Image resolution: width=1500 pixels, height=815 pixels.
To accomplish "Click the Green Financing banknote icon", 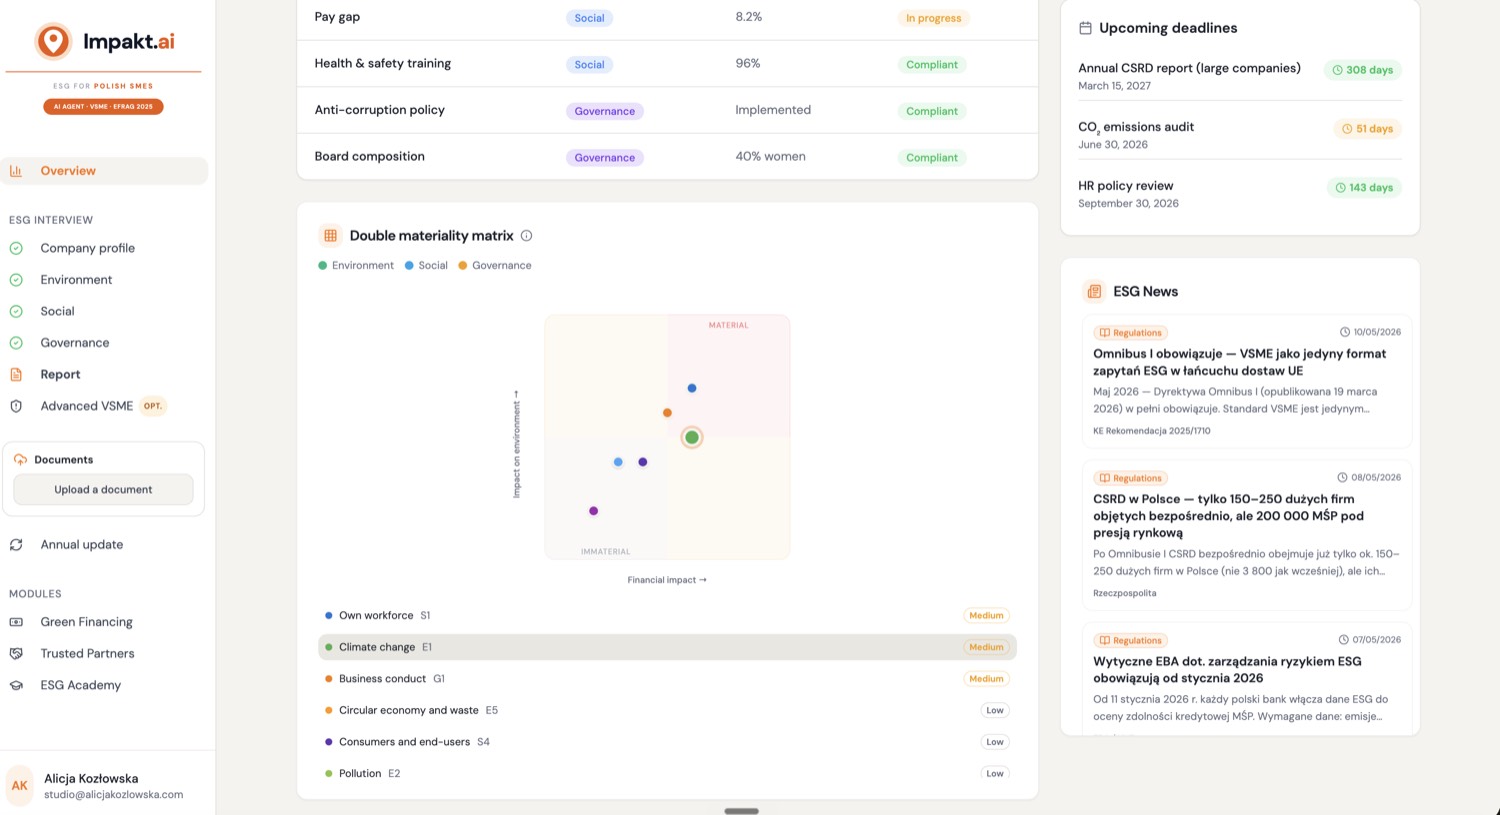I will pos(16,622).
